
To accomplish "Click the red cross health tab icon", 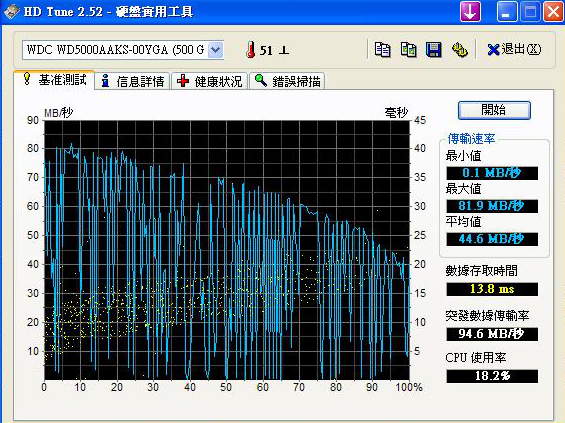I will (183, 81).
